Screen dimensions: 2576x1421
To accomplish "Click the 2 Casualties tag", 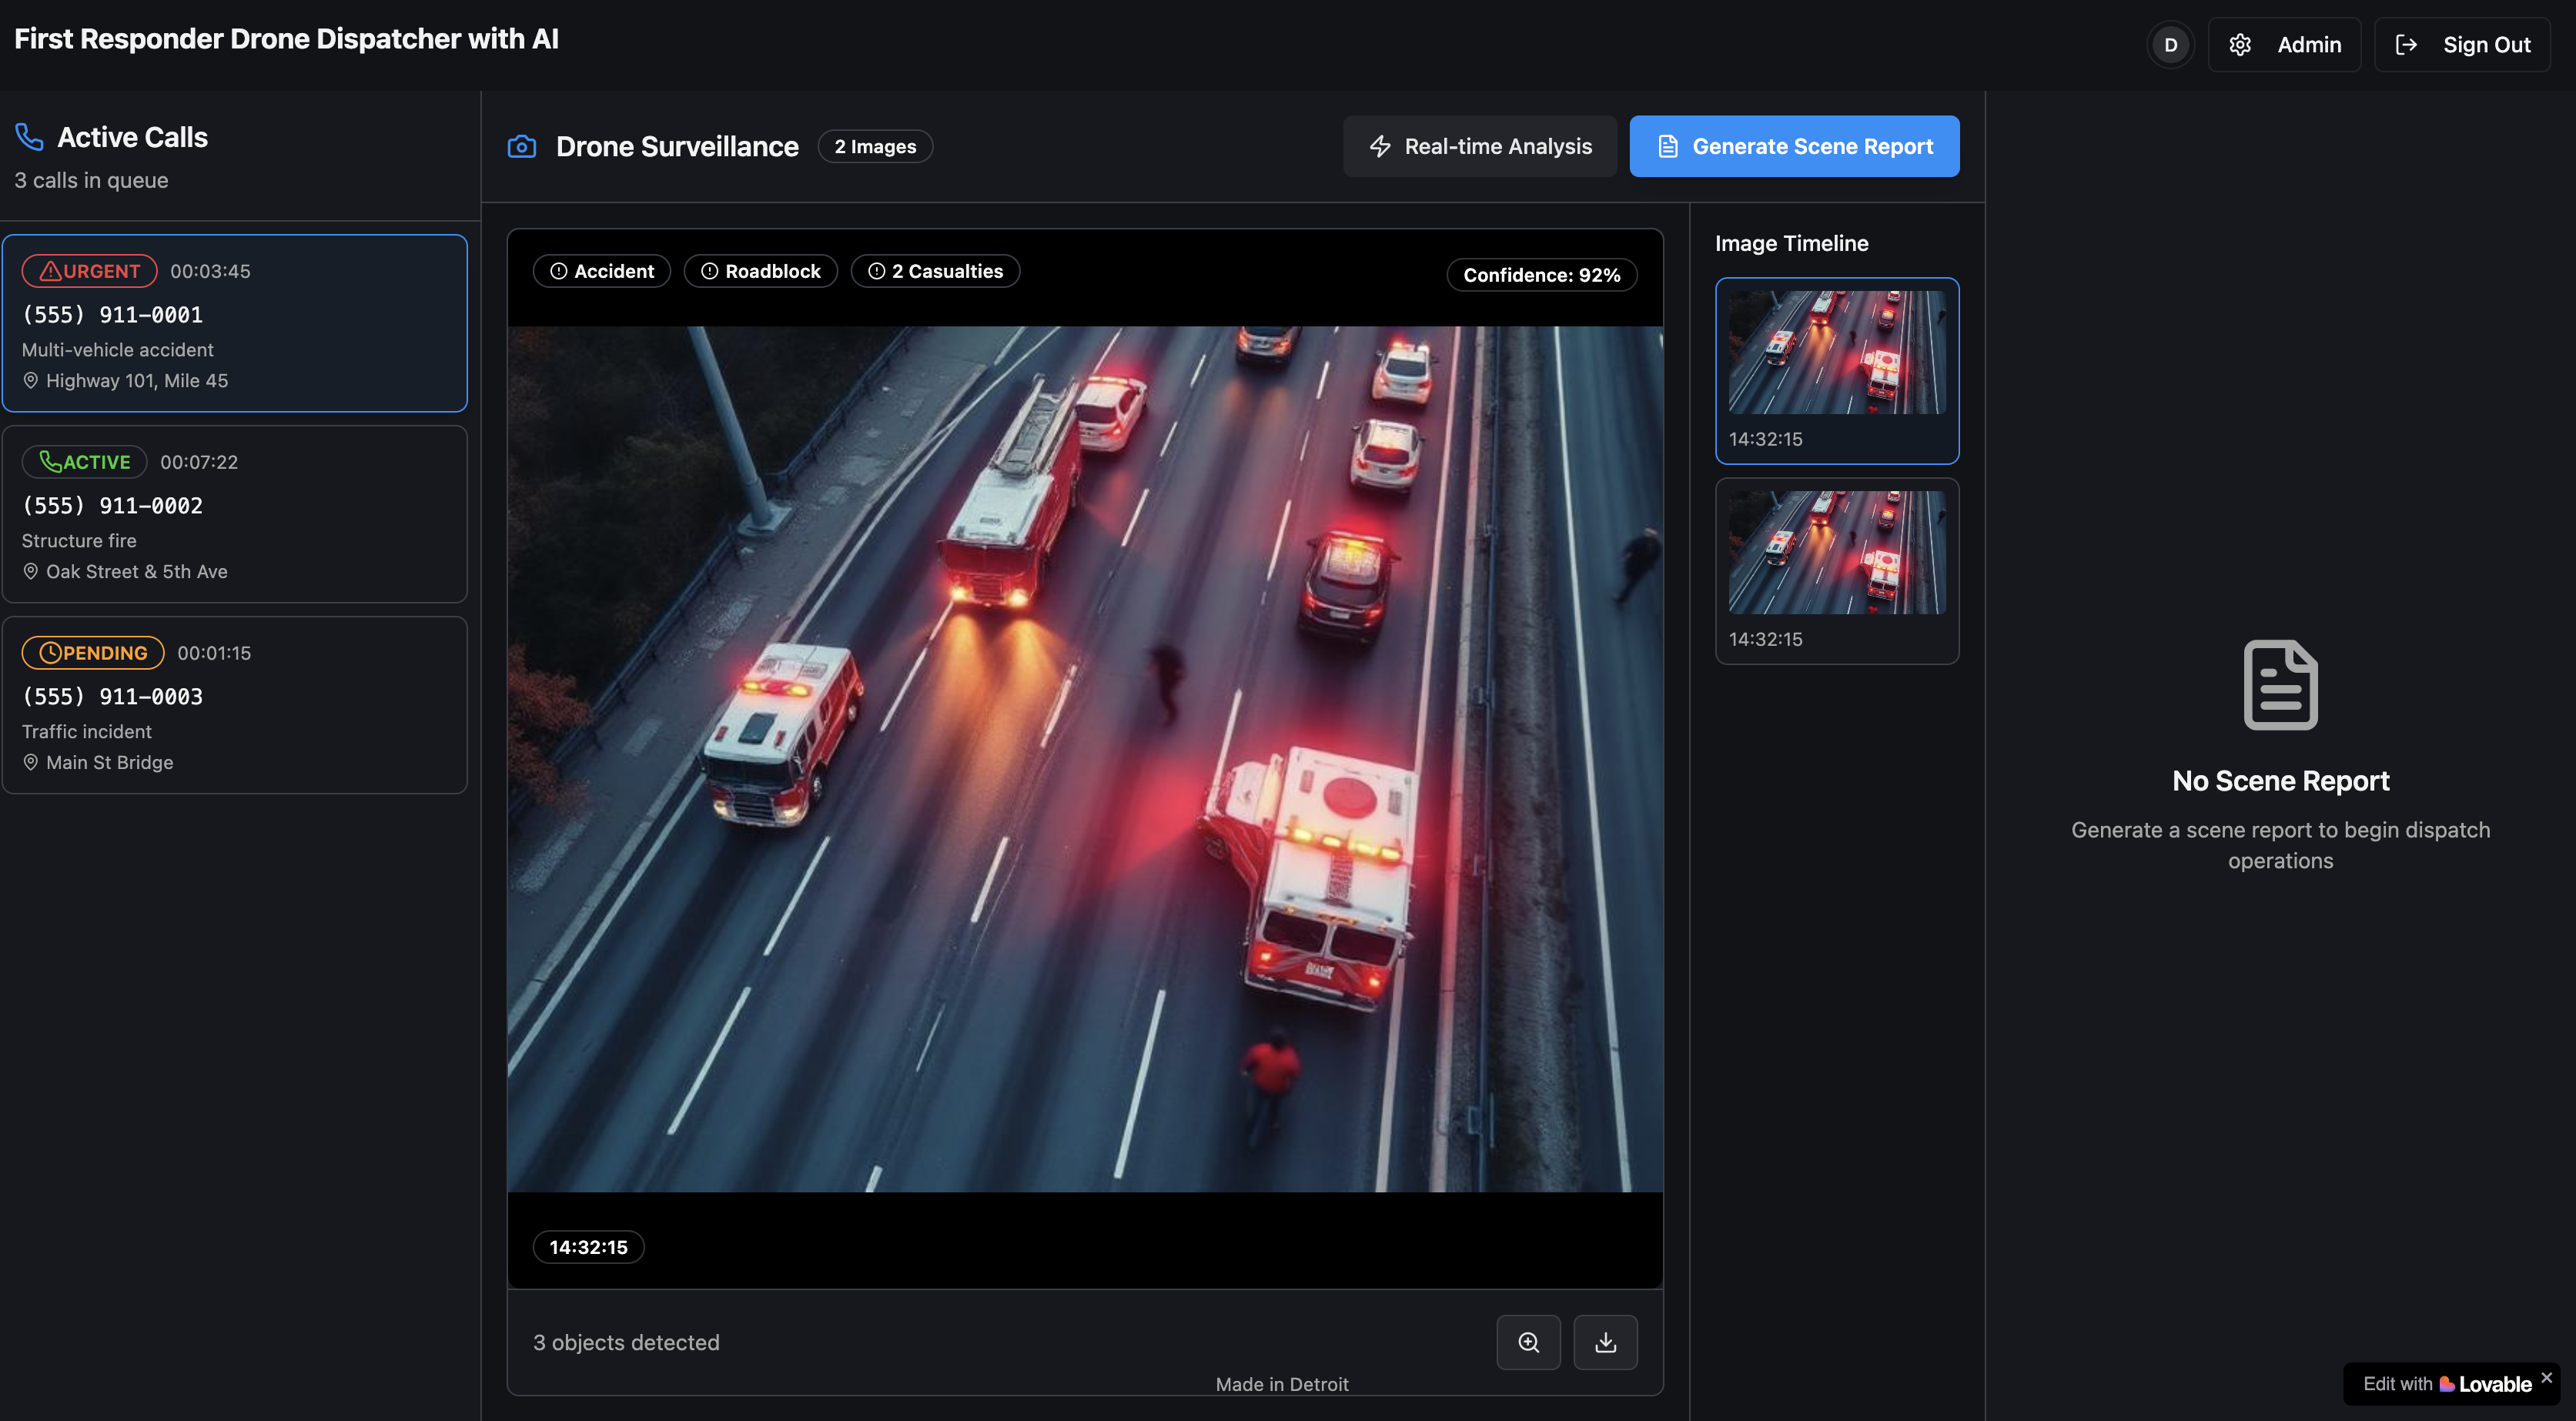I will point(935,271).
